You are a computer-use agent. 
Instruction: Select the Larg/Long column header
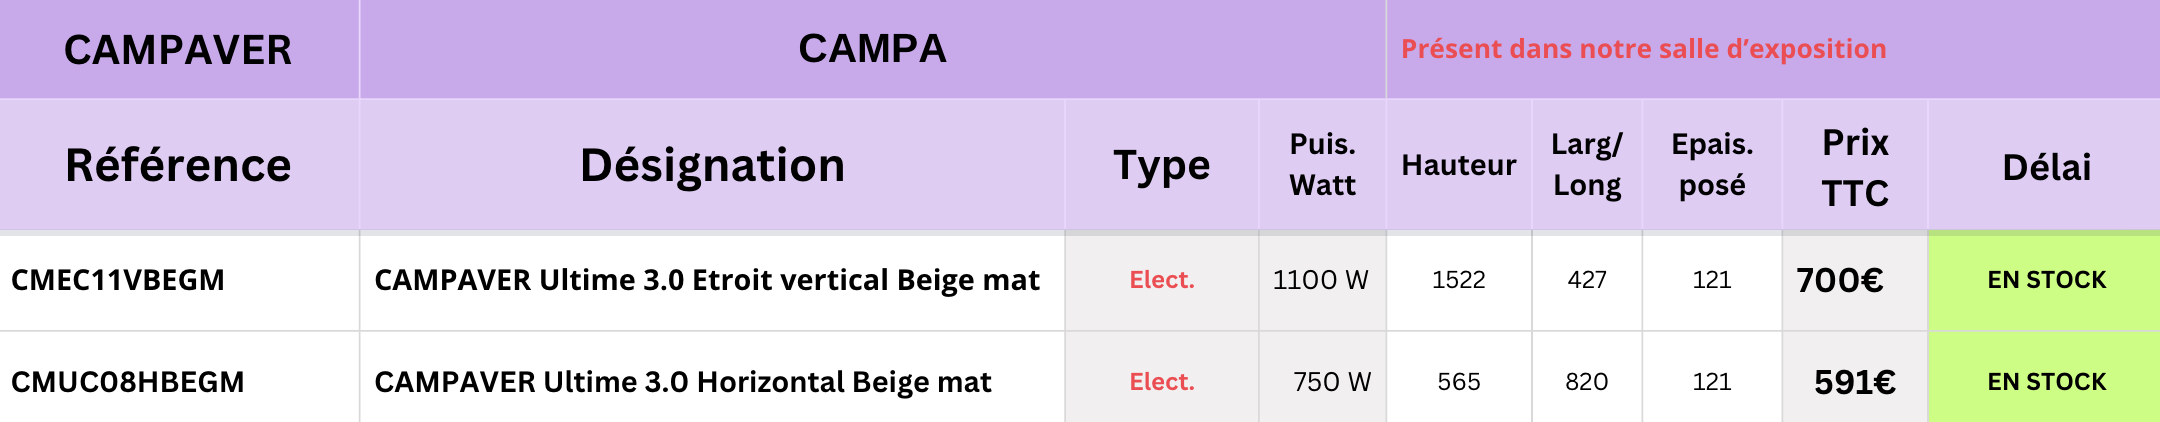(x=1587, y=165)
